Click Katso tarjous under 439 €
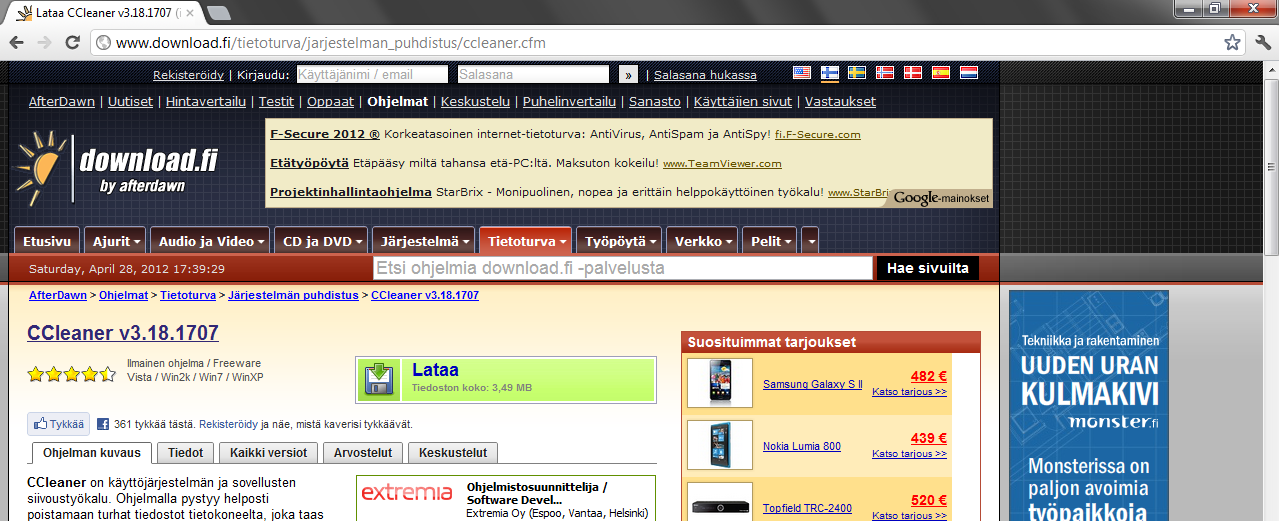This screenshot has height=521, width=1279. (x=909, y=454)
